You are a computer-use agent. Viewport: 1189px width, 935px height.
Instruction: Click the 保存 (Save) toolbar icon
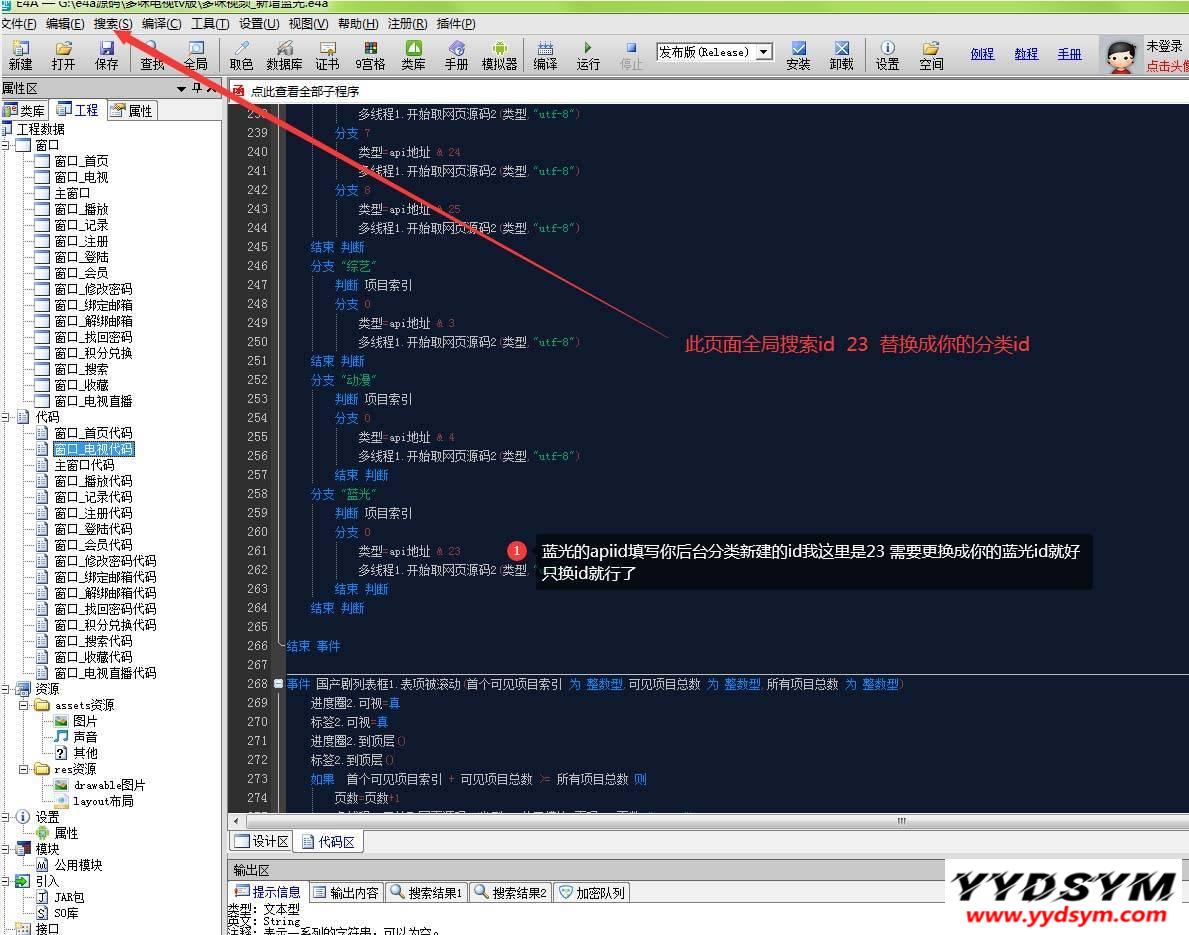pos(106,55)
